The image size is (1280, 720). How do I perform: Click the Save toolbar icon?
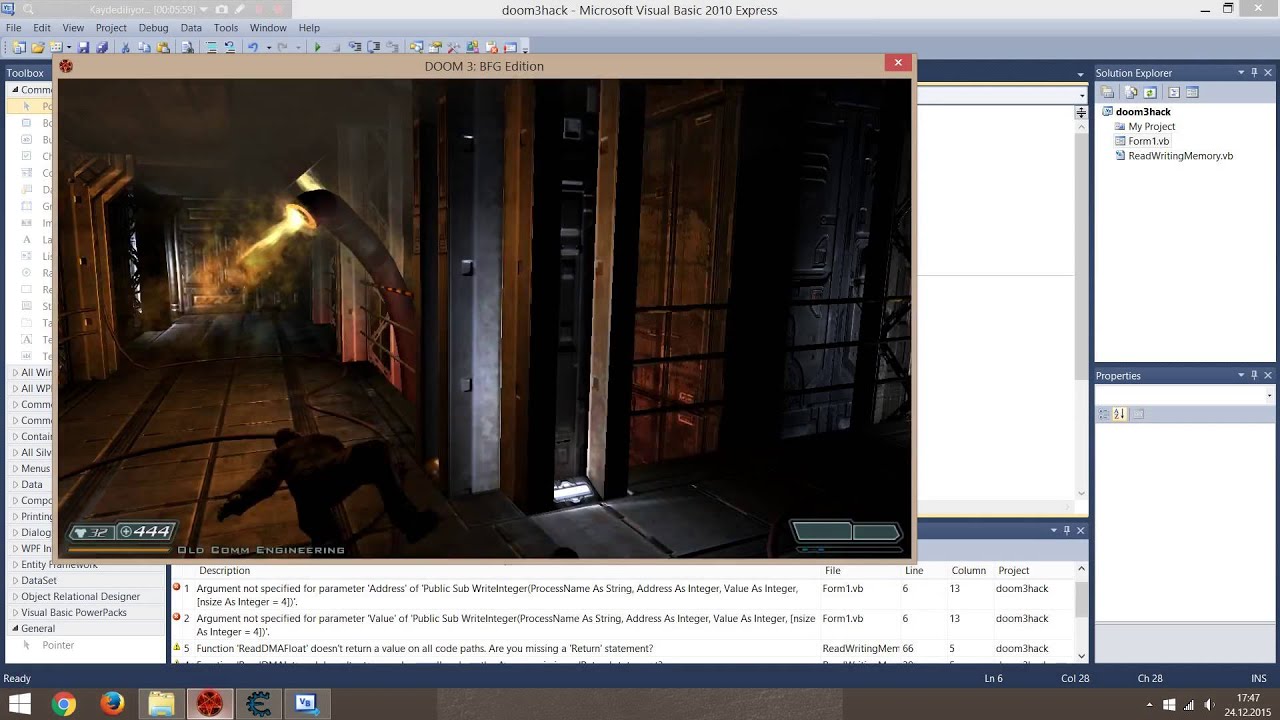pos(84,47)
